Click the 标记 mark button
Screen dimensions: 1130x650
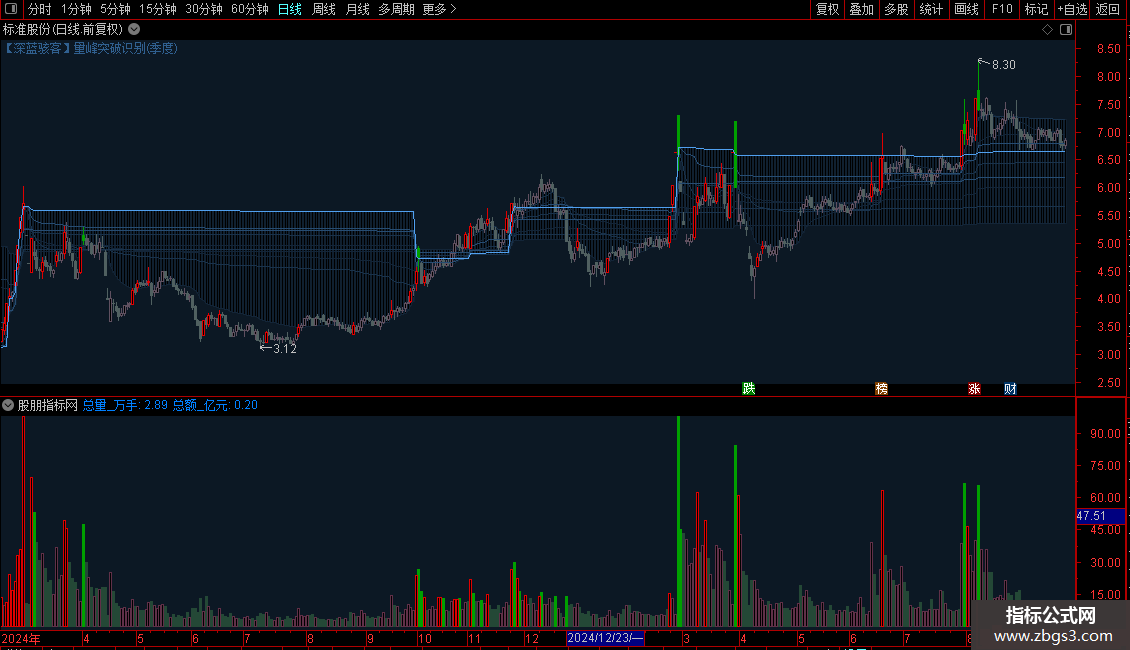(1036, 9)
